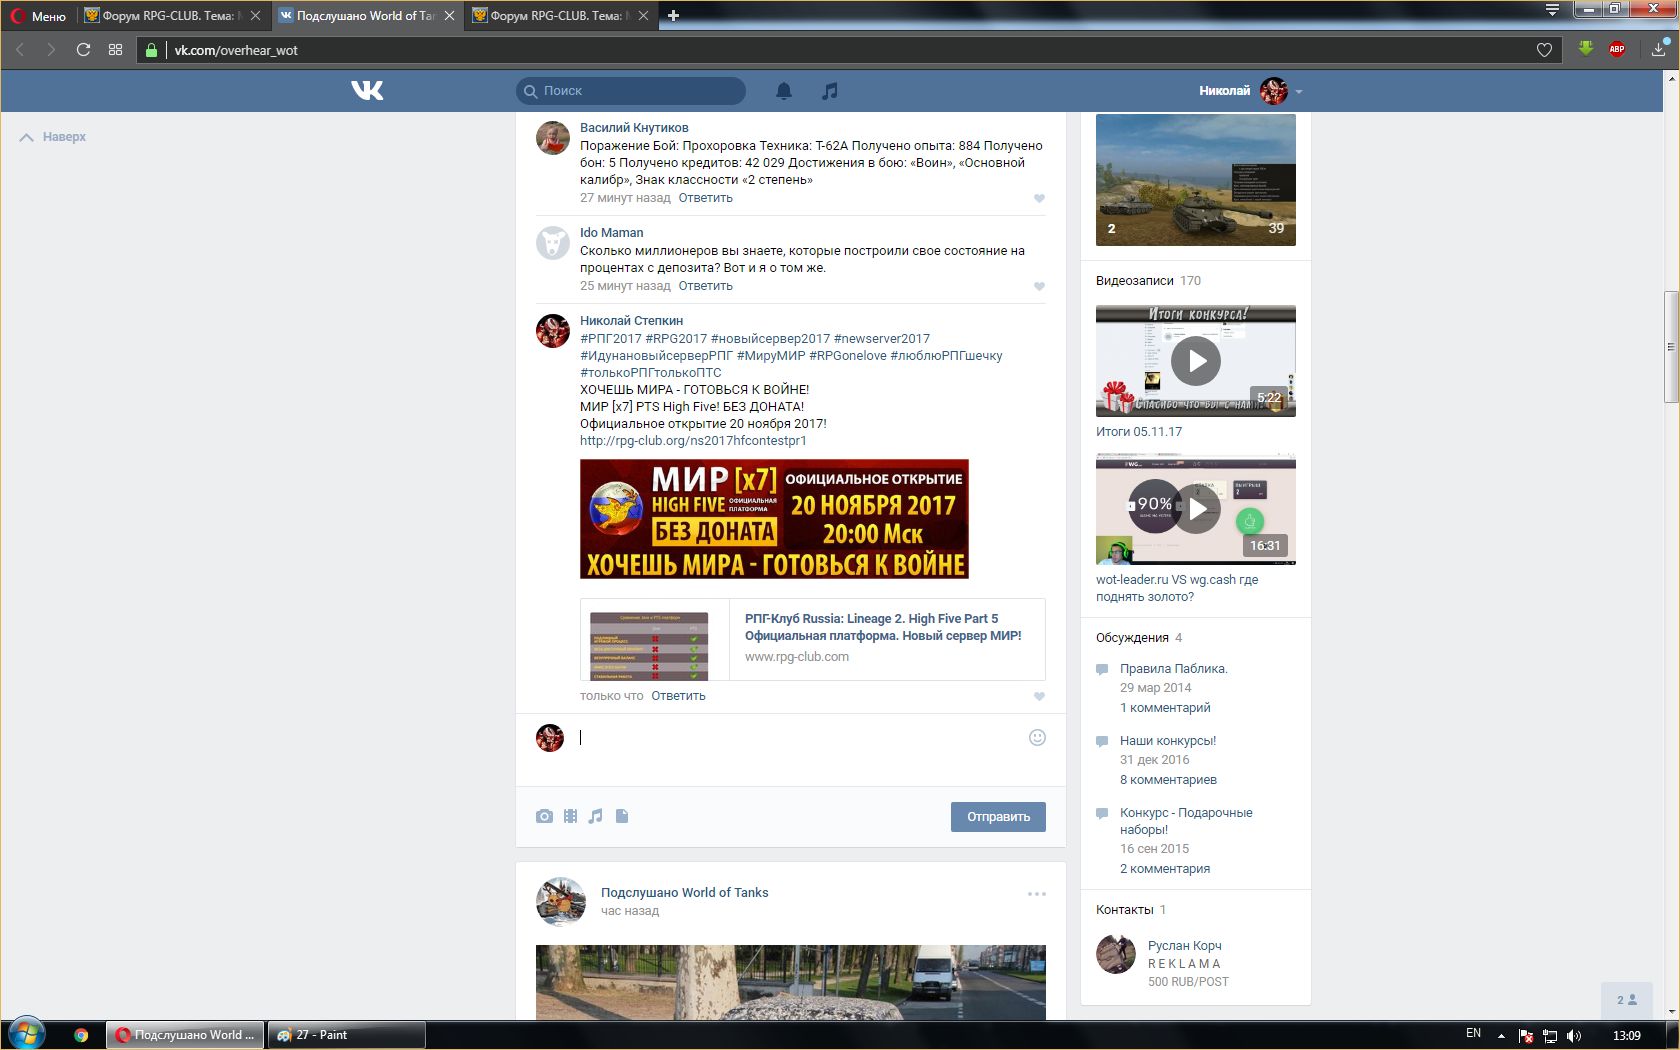Open Подслушано World of Tanks post author
Screen dimensions: 1680x1050
point(684,893)
